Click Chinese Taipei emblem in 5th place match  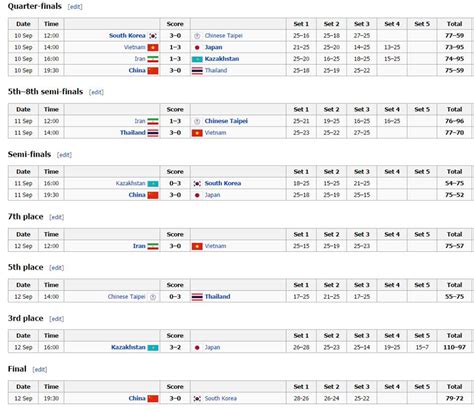pyautogui.click(x=153, y=297)
